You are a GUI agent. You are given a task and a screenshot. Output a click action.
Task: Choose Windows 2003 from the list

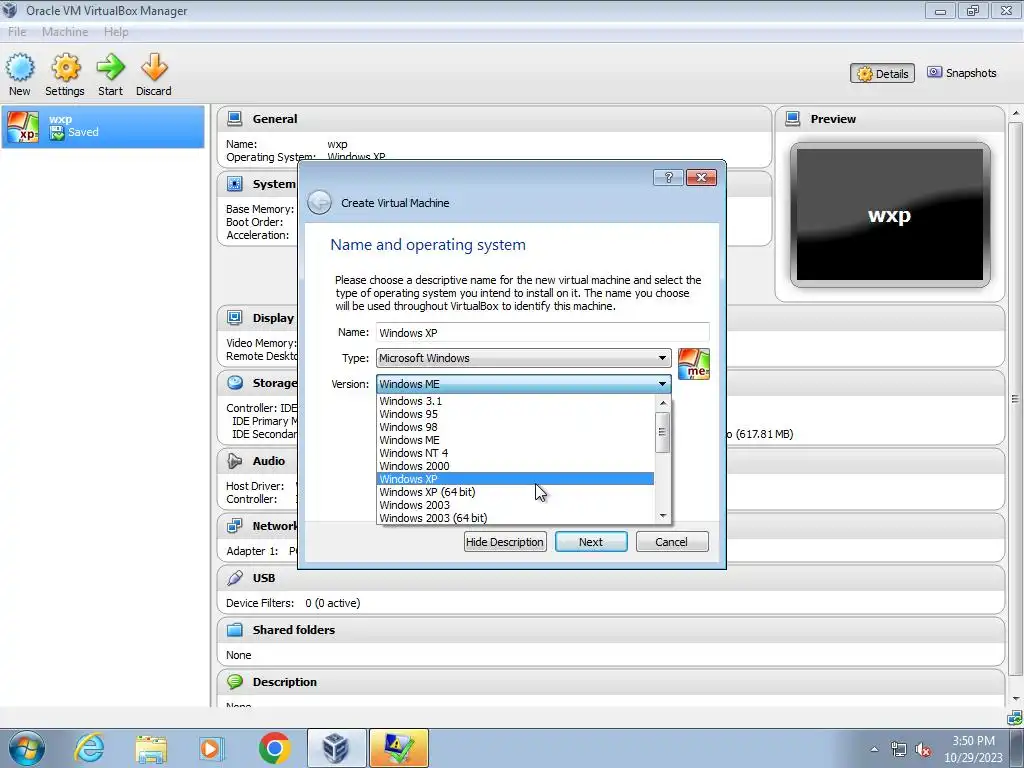[x=516, y=505]
